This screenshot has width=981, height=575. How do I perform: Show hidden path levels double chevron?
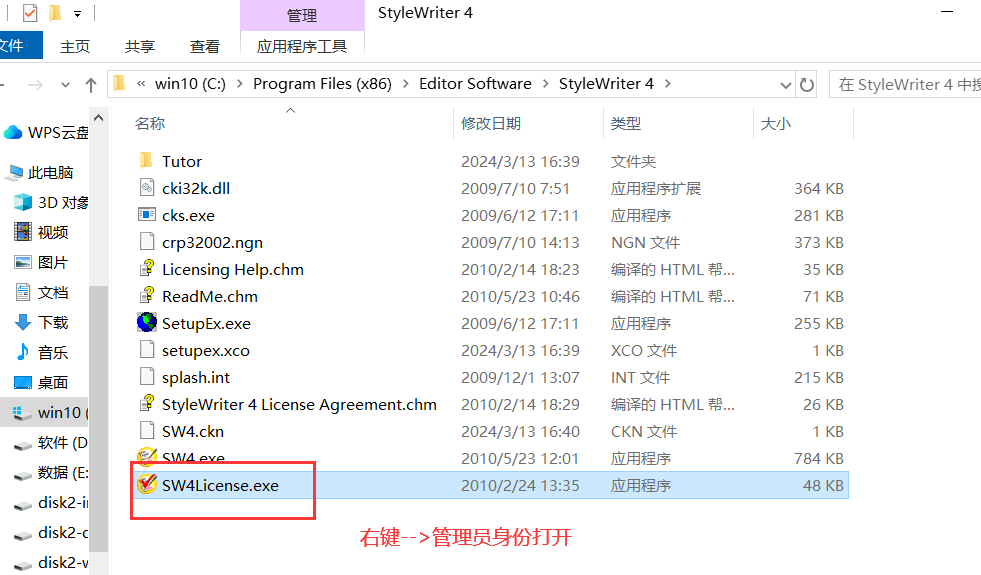pos(141,84)
